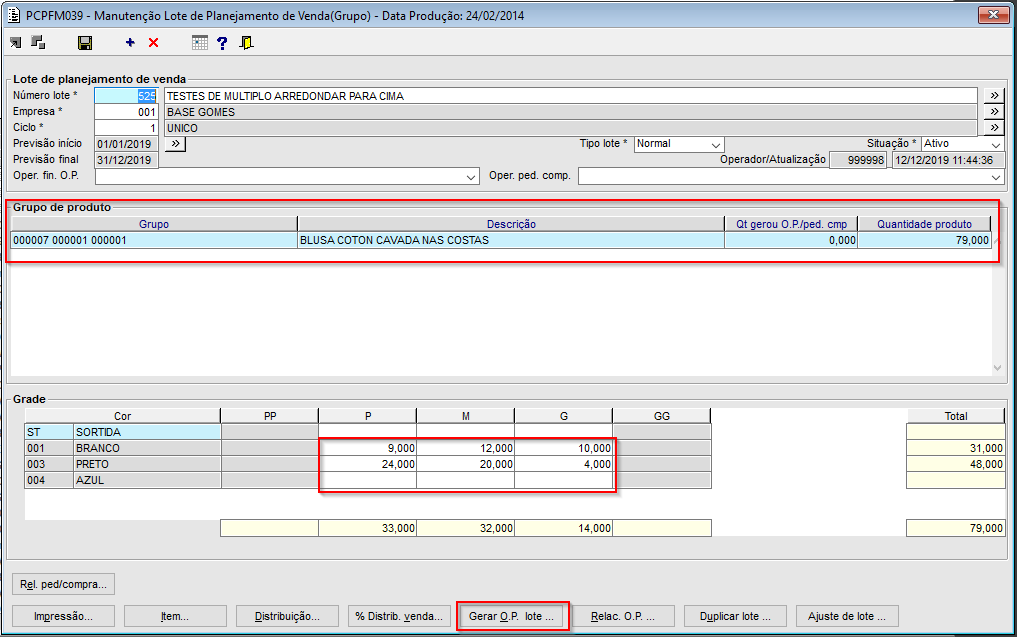Click the Previsão final date field
The width and height of the screenshot is (1017, 637).
point(126,160)
